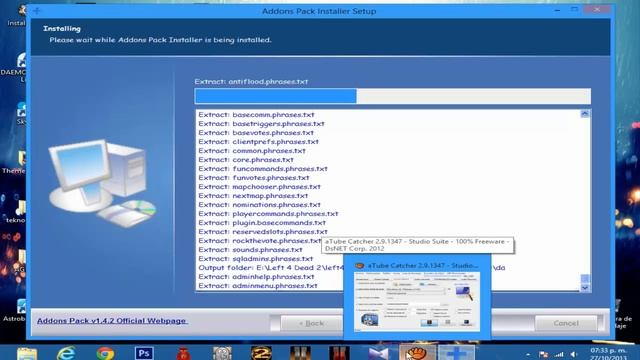Click the blue plus installer taskbar icon

456,353
